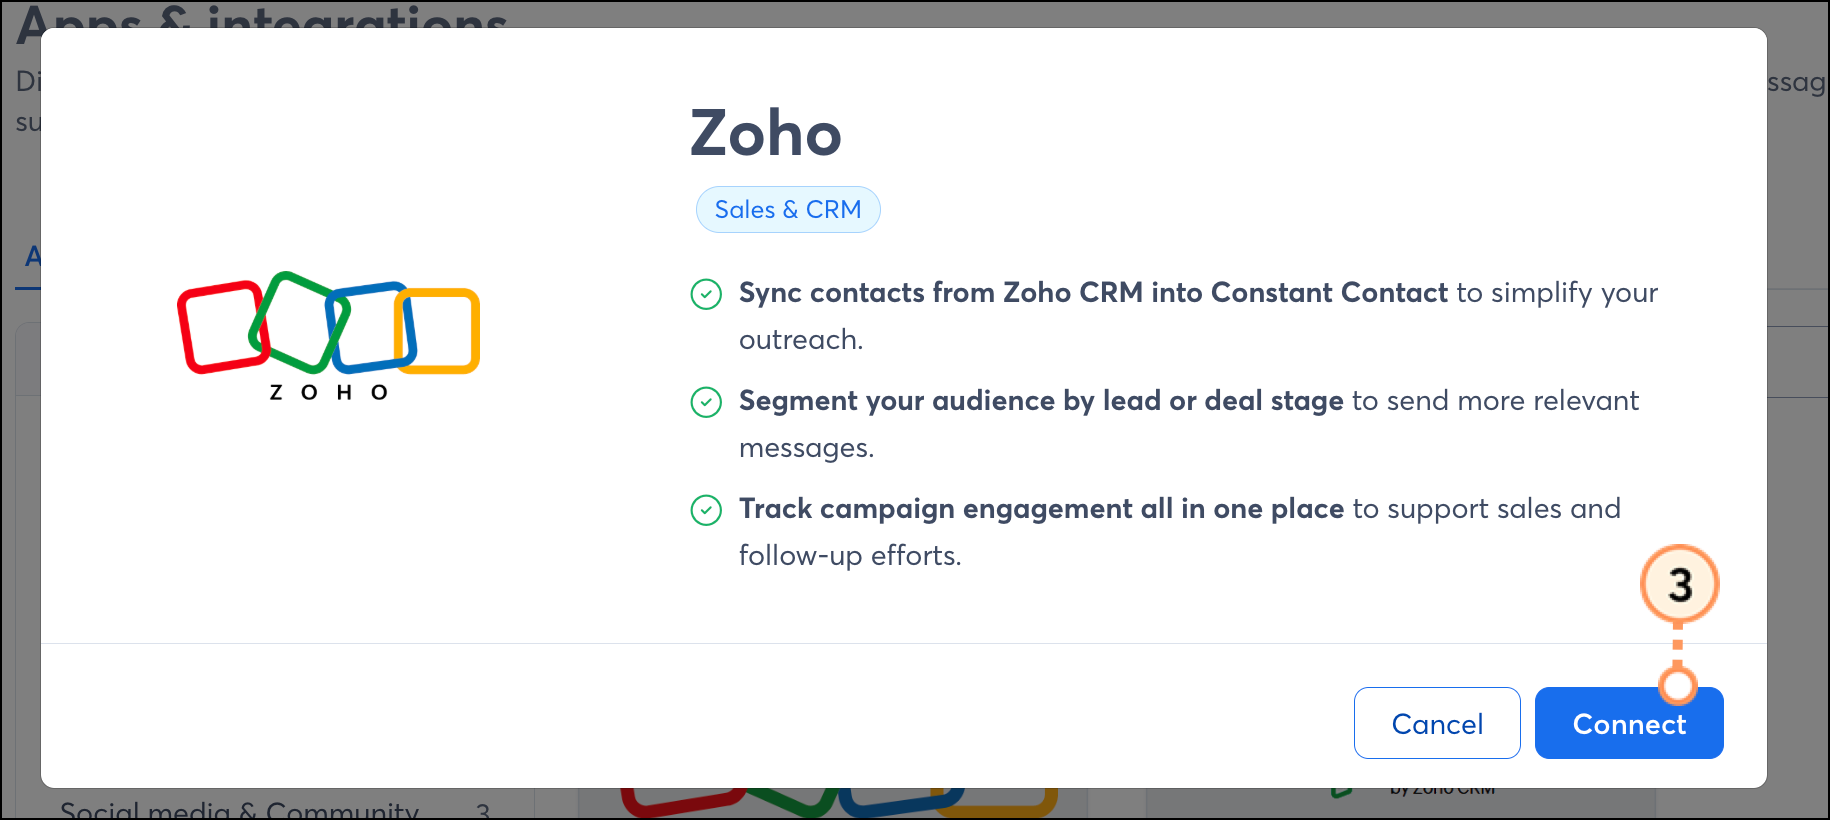This screenshot has width=1830, height=820.
Task: Click the Zoho card thumbnail behind dialog
Action: [x=838, y=802]
